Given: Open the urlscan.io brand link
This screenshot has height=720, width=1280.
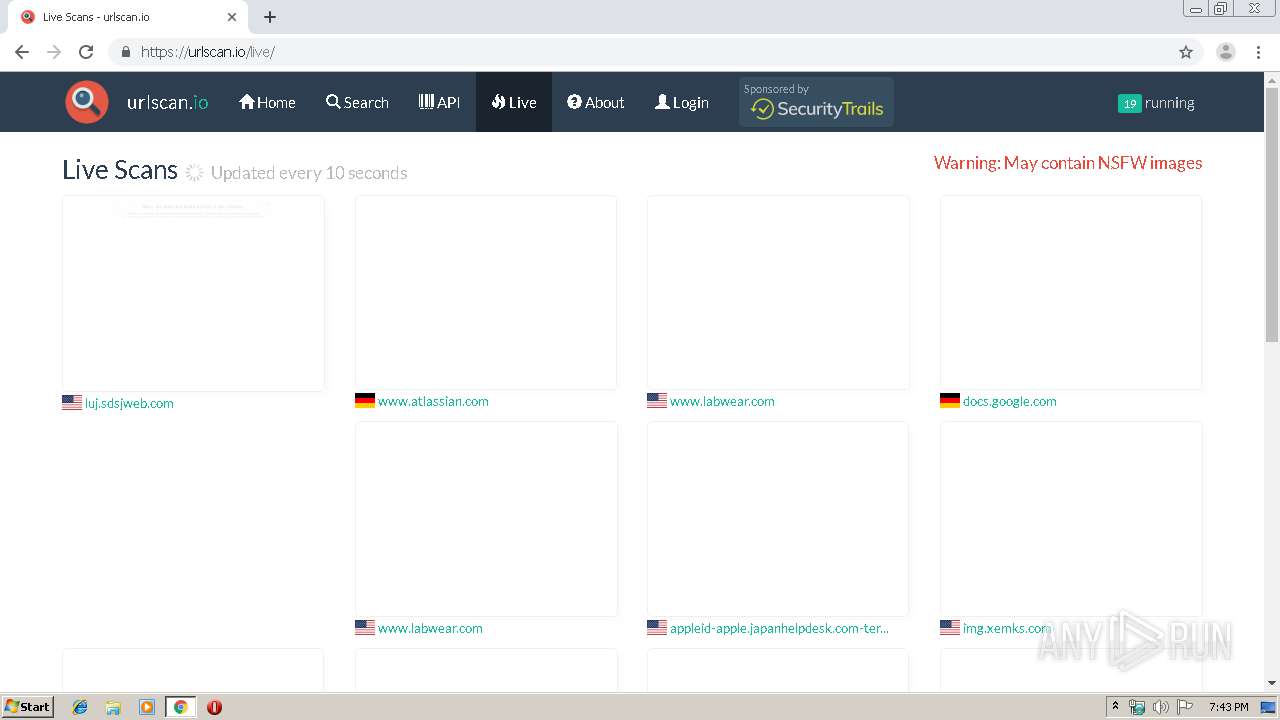Looking at the screenshot, I should 168,102.
